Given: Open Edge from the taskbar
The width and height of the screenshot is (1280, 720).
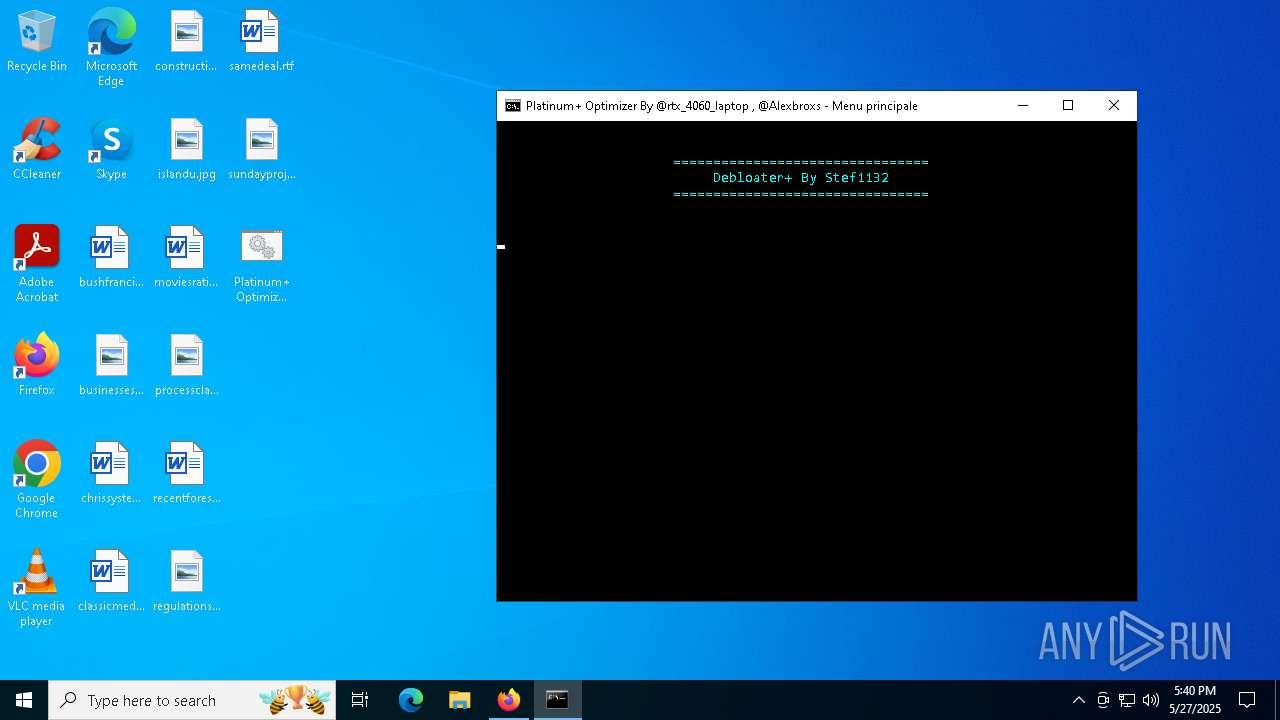Looking at the screenshot, I should [x=411, y=700].
